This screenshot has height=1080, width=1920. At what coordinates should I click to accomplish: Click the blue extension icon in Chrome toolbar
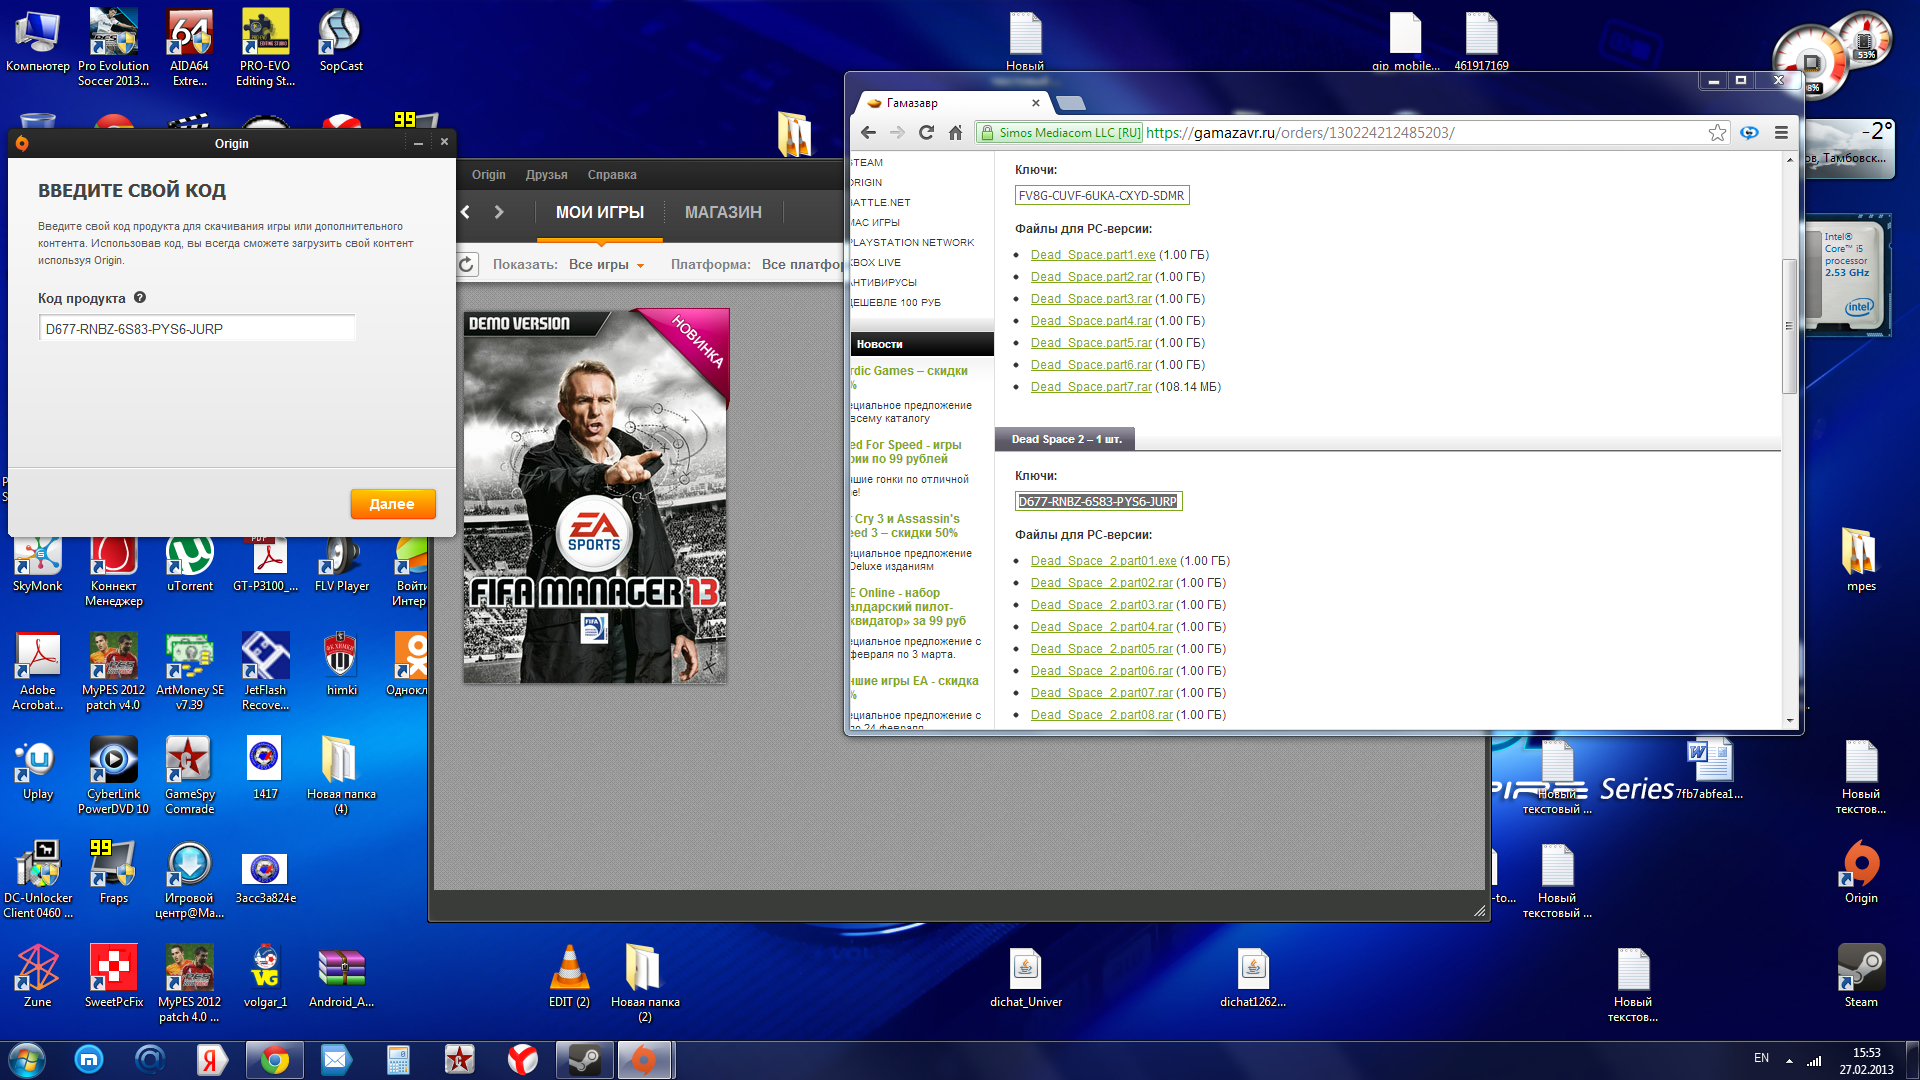pyautogui.click(x=1749, y=132)
